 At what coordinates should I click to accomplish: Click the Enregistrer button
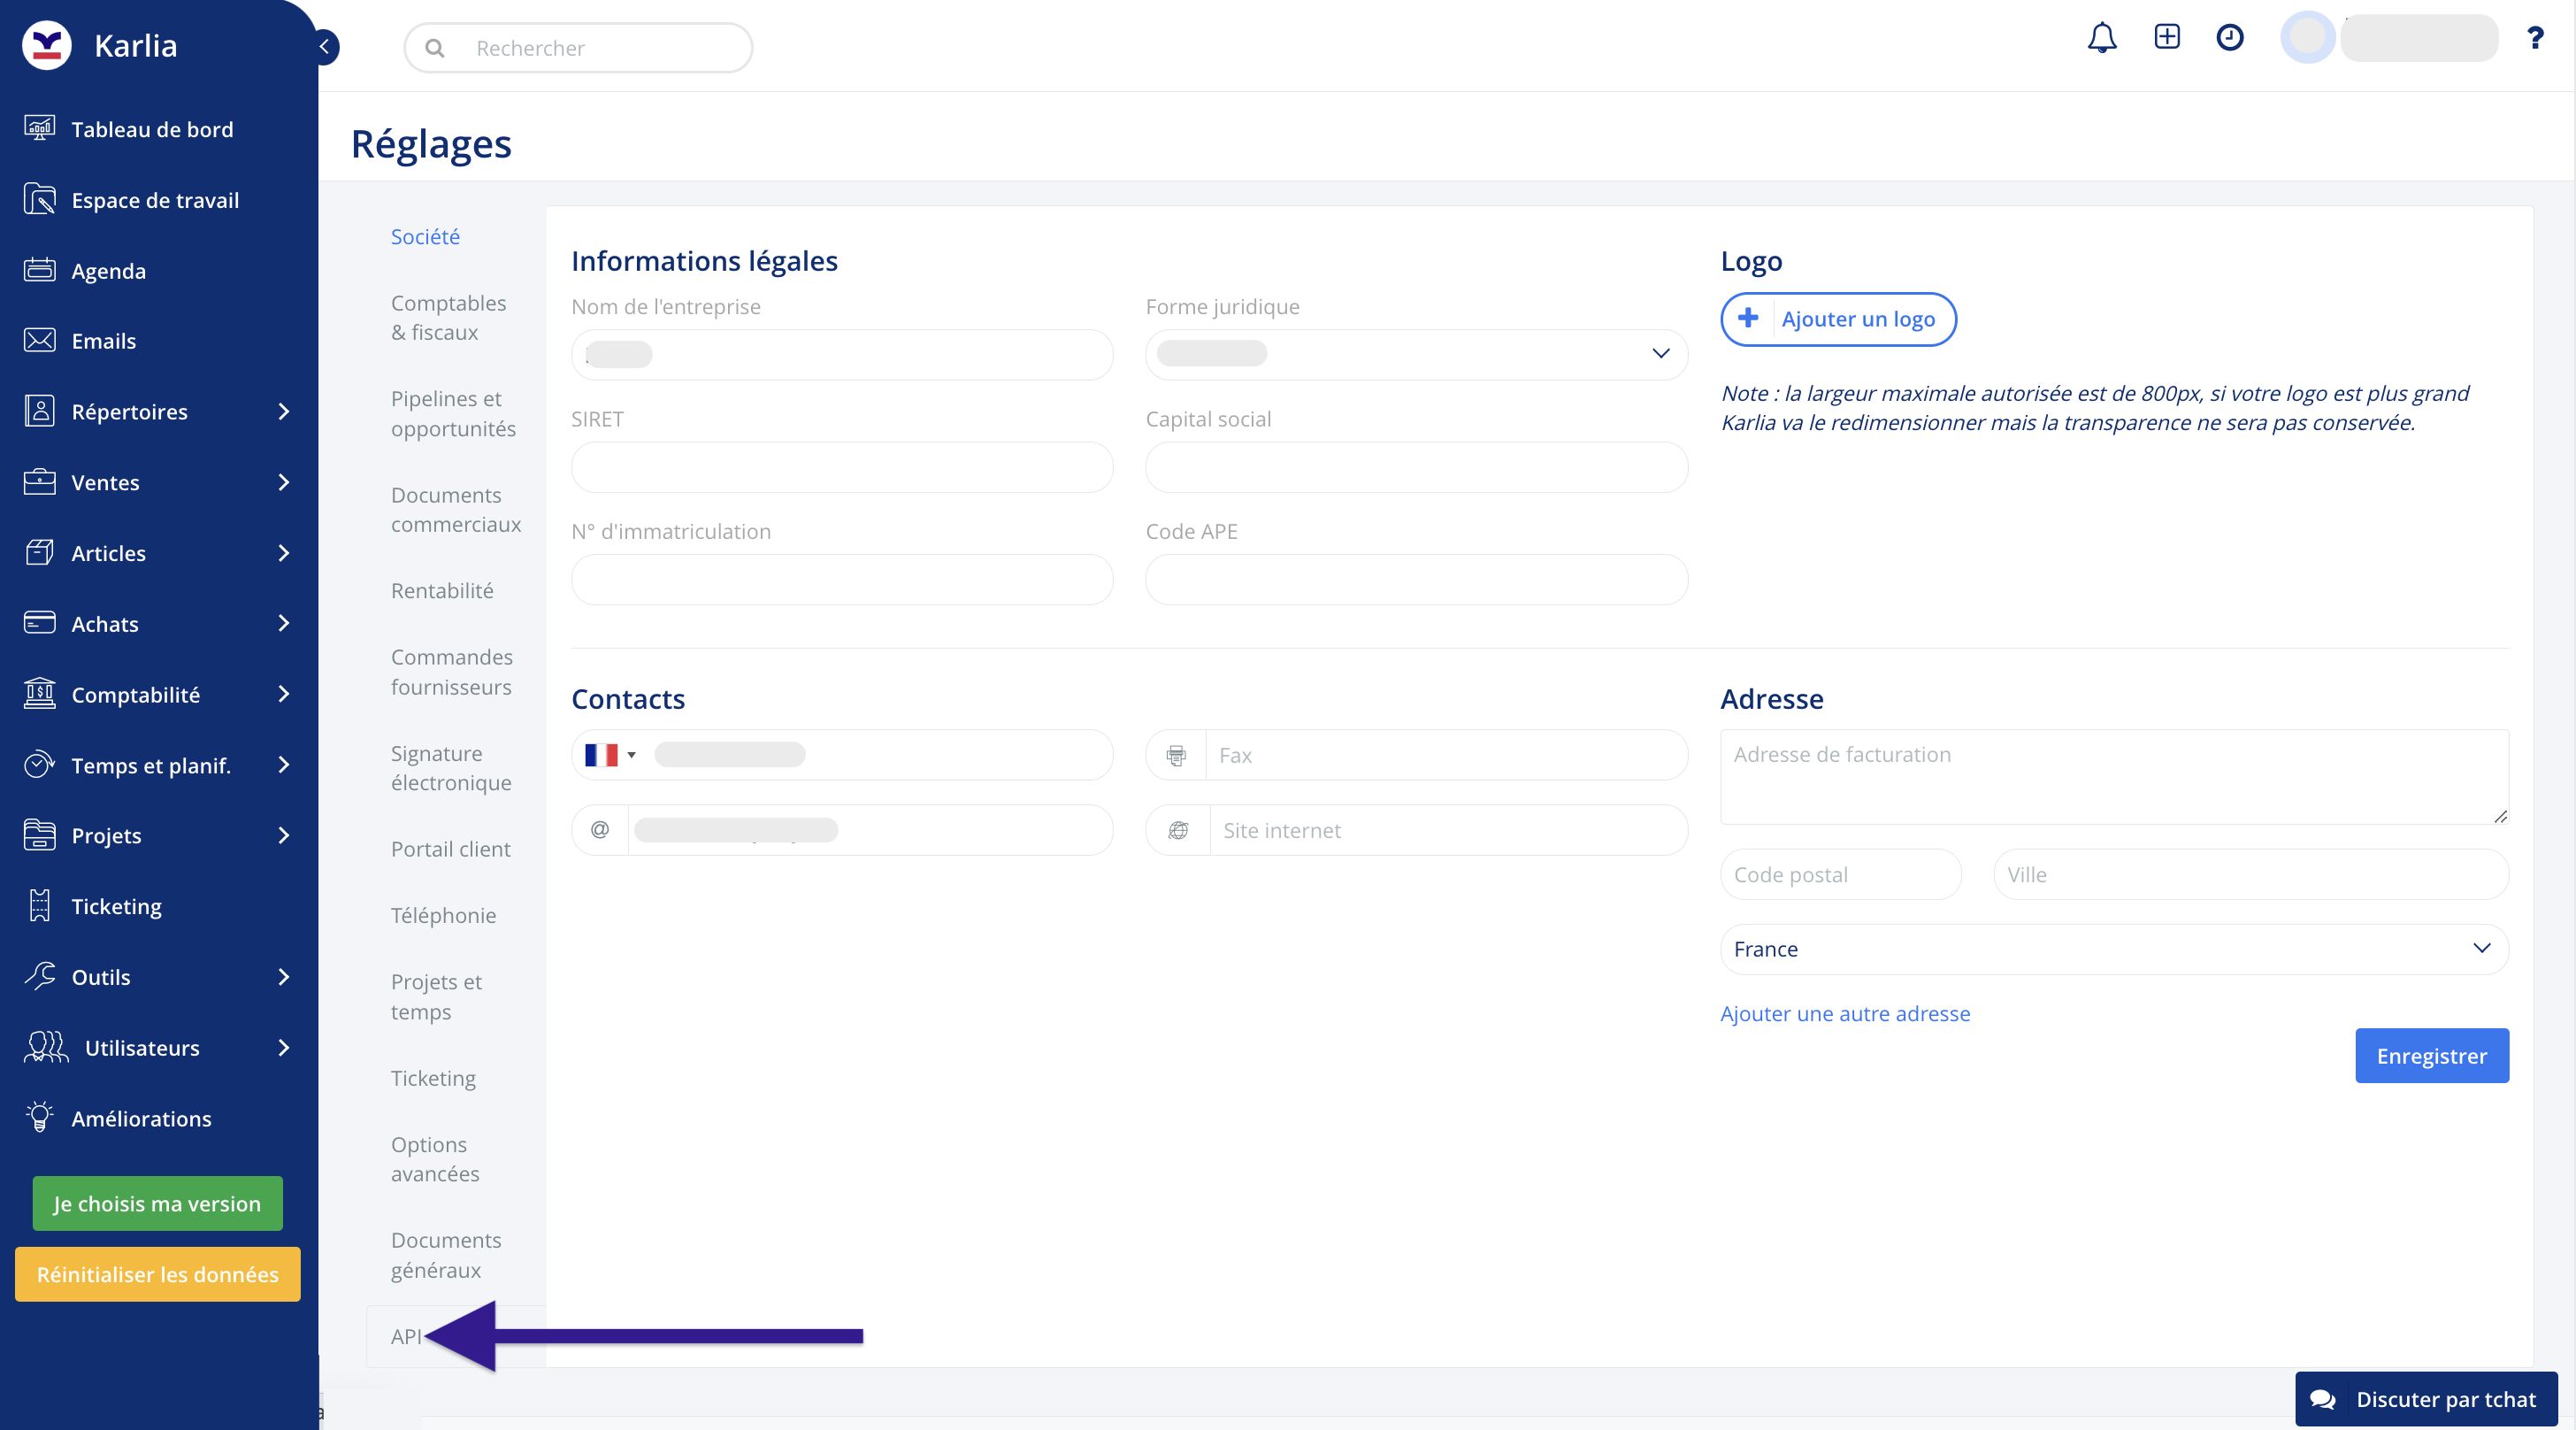(x=2430, y=1056)
